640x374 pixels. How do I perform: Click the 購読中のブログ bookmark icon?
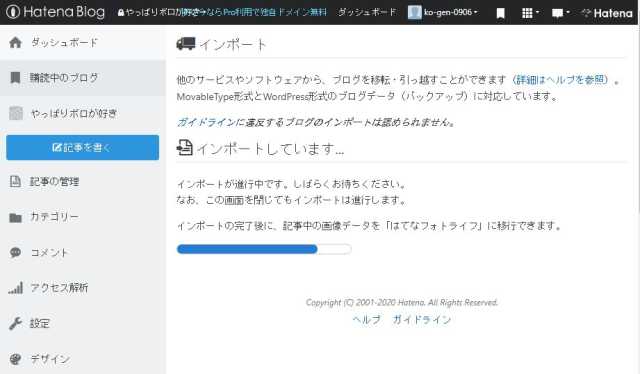coord(16,78)
